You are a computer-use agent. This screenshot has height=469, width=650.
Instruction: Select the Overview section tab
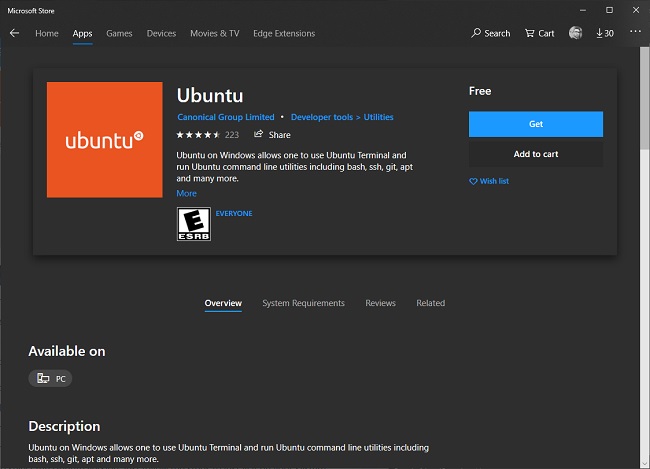223,303
